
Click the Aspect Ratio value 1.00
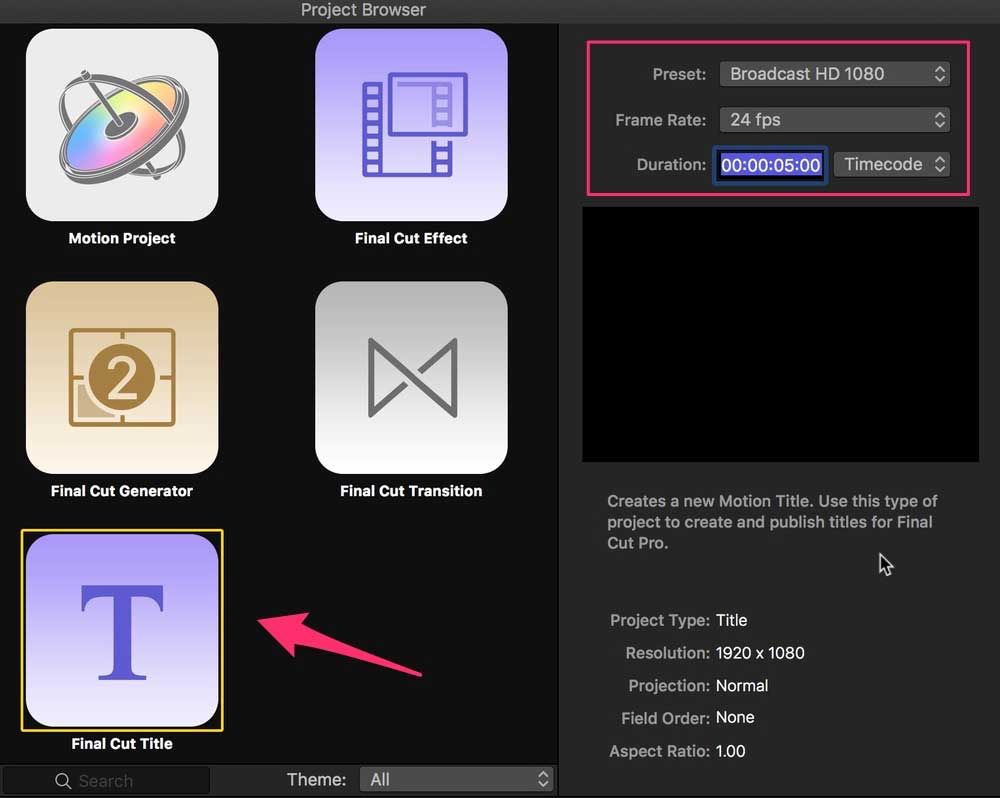(730, 751)
